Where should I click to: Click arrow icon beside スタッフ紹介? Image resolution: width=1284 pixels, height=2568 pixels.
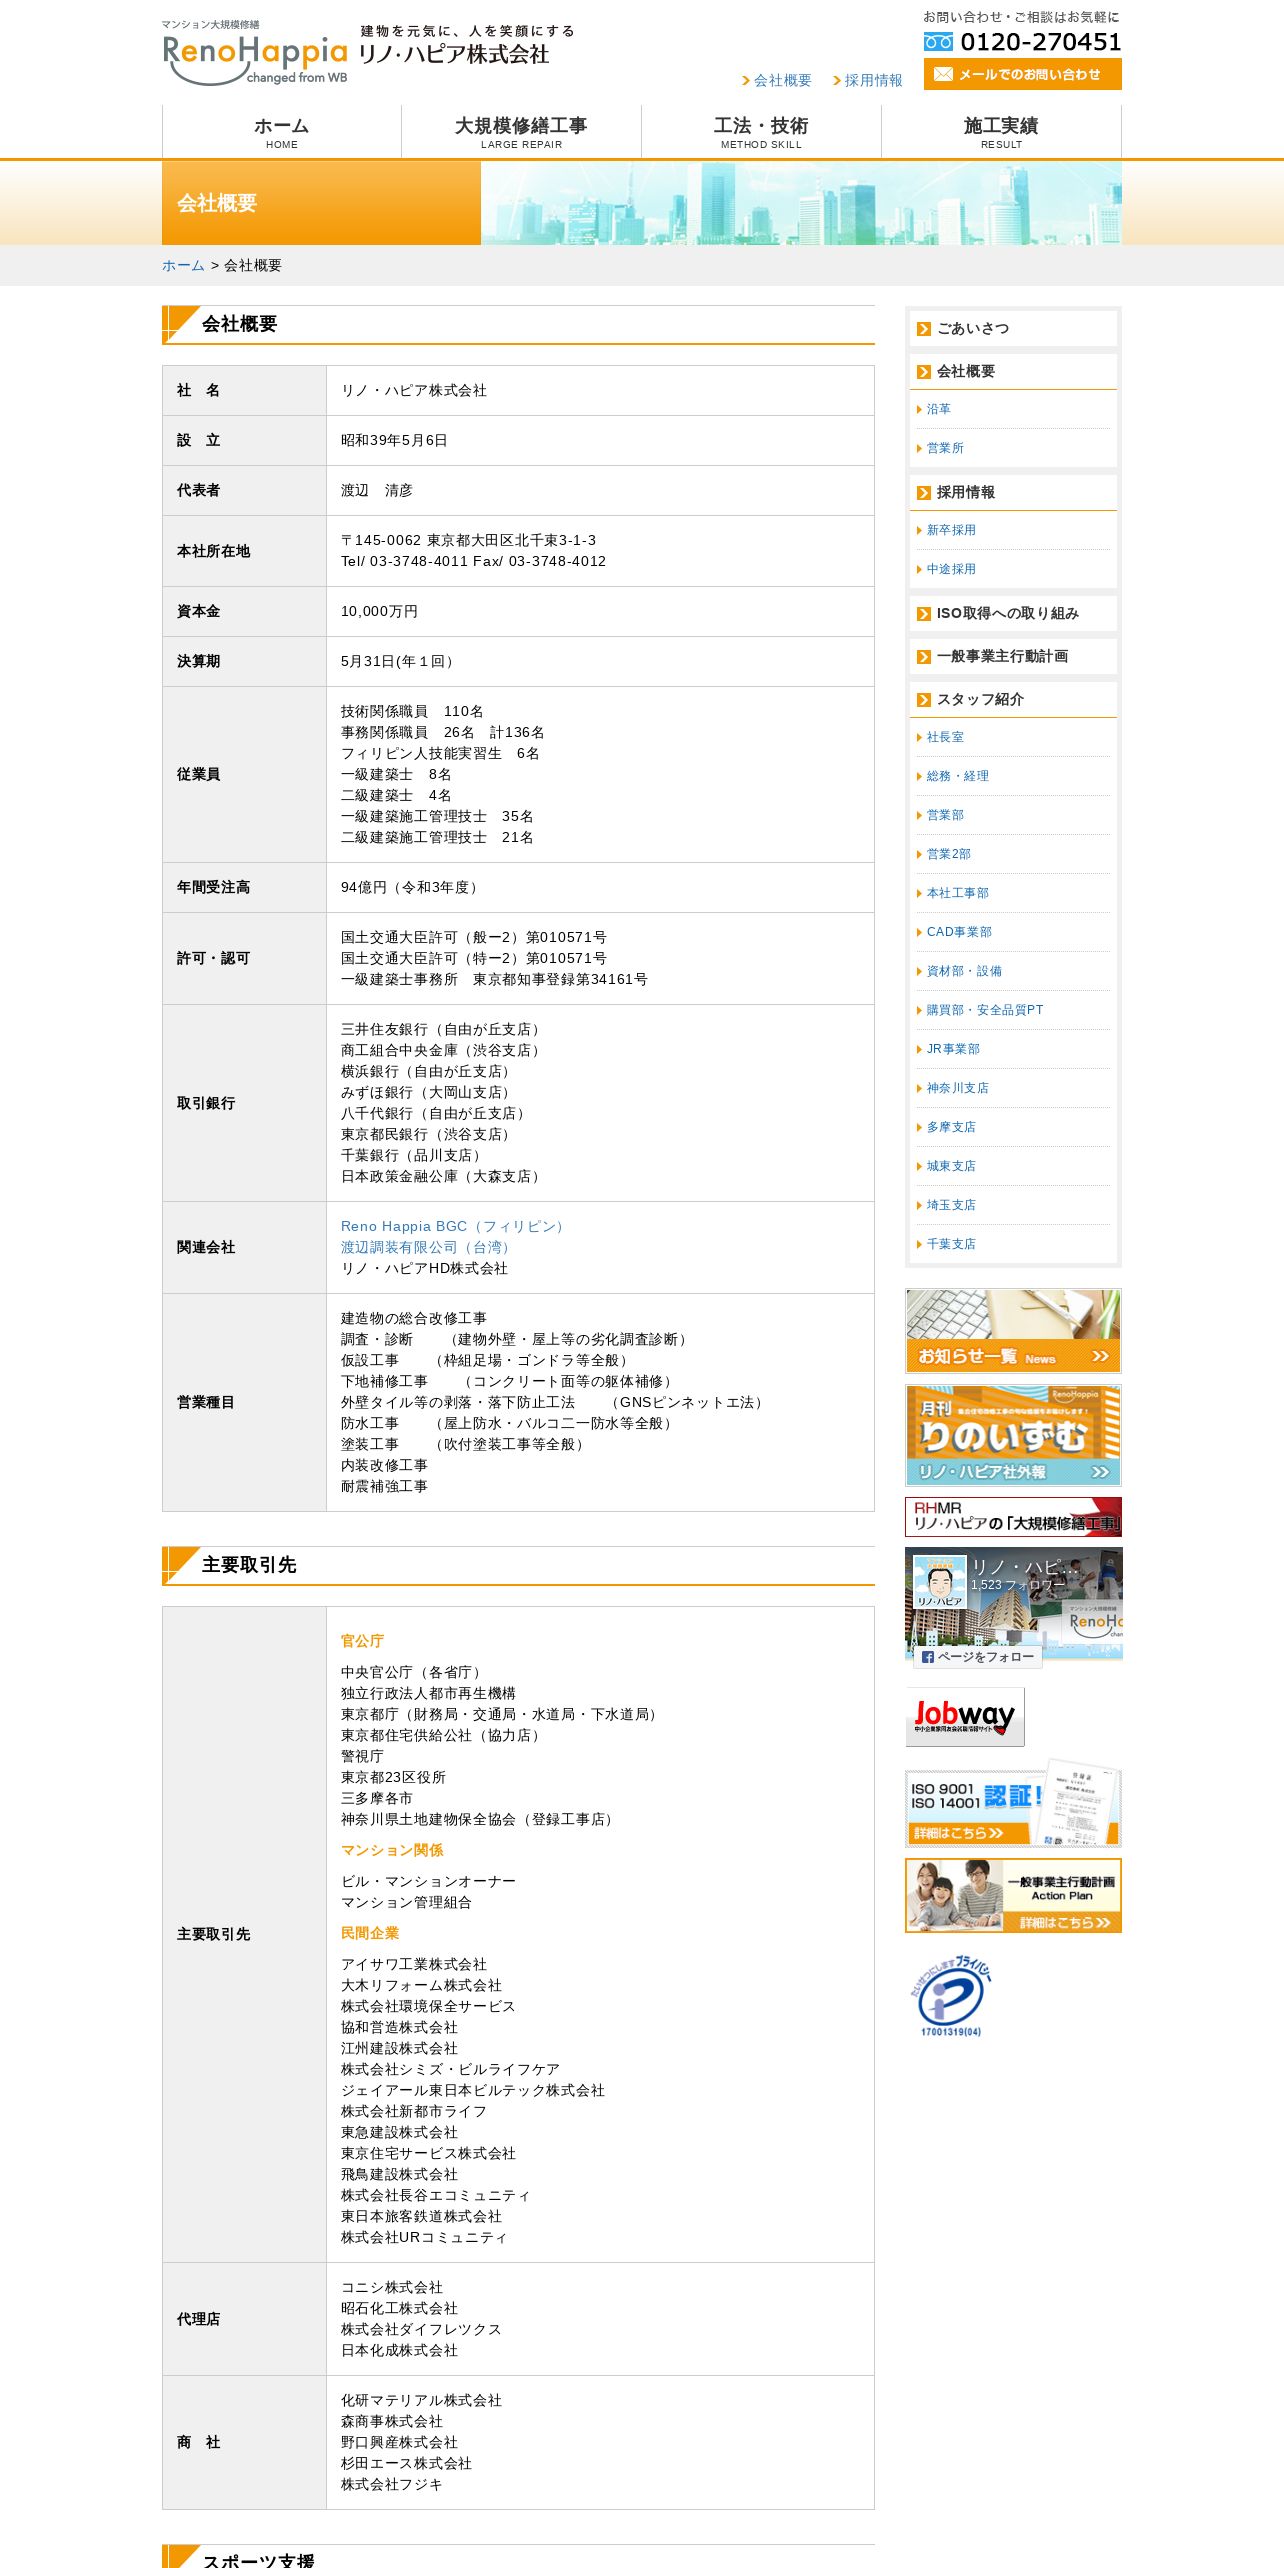(x=924, y=700)
